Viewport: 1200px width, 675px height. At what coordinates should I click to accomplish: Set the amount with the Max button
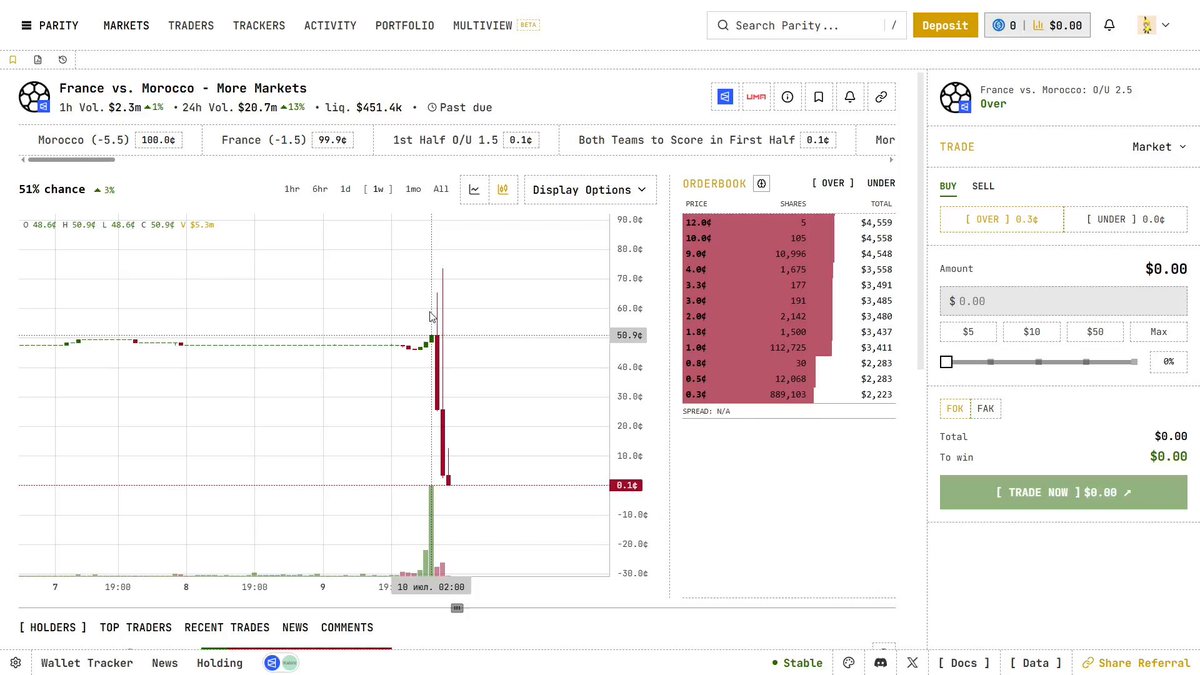pos(1159,332)
